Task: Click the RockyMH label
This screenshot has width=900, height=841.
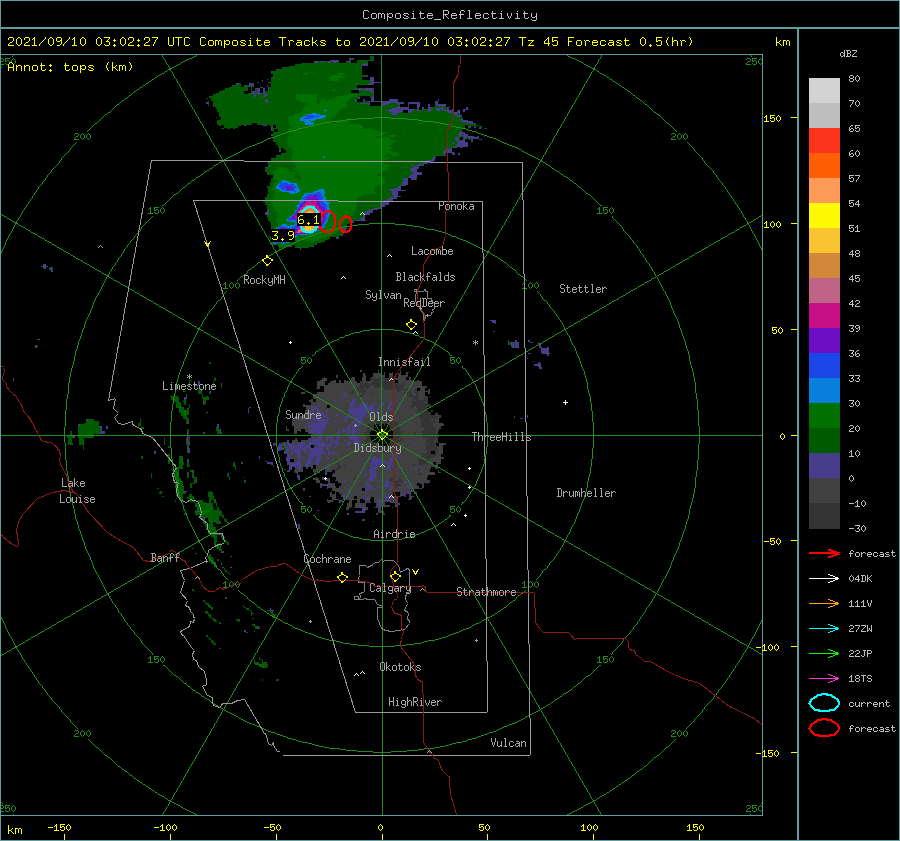Action: [x=264, y=280]
